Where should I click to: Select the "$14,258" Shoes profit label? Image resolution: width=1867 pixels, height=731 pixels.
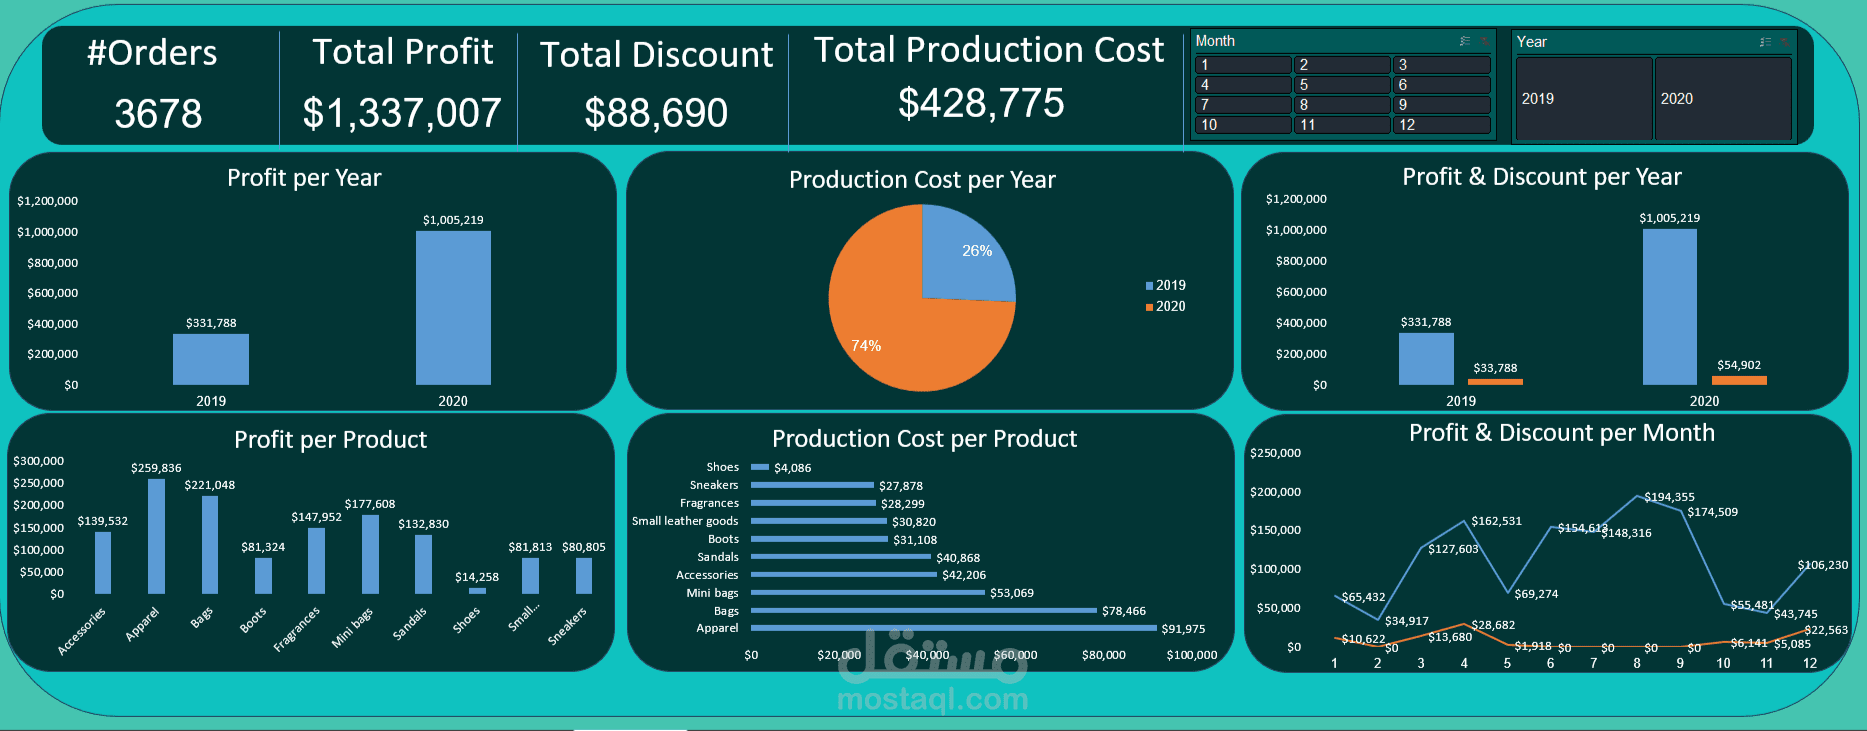coord(477,577)
